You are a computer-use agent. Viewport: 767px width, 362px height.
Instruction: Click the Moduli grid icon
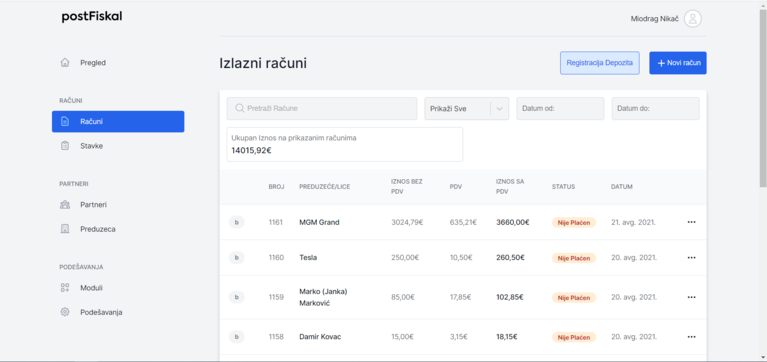(65, 288)
